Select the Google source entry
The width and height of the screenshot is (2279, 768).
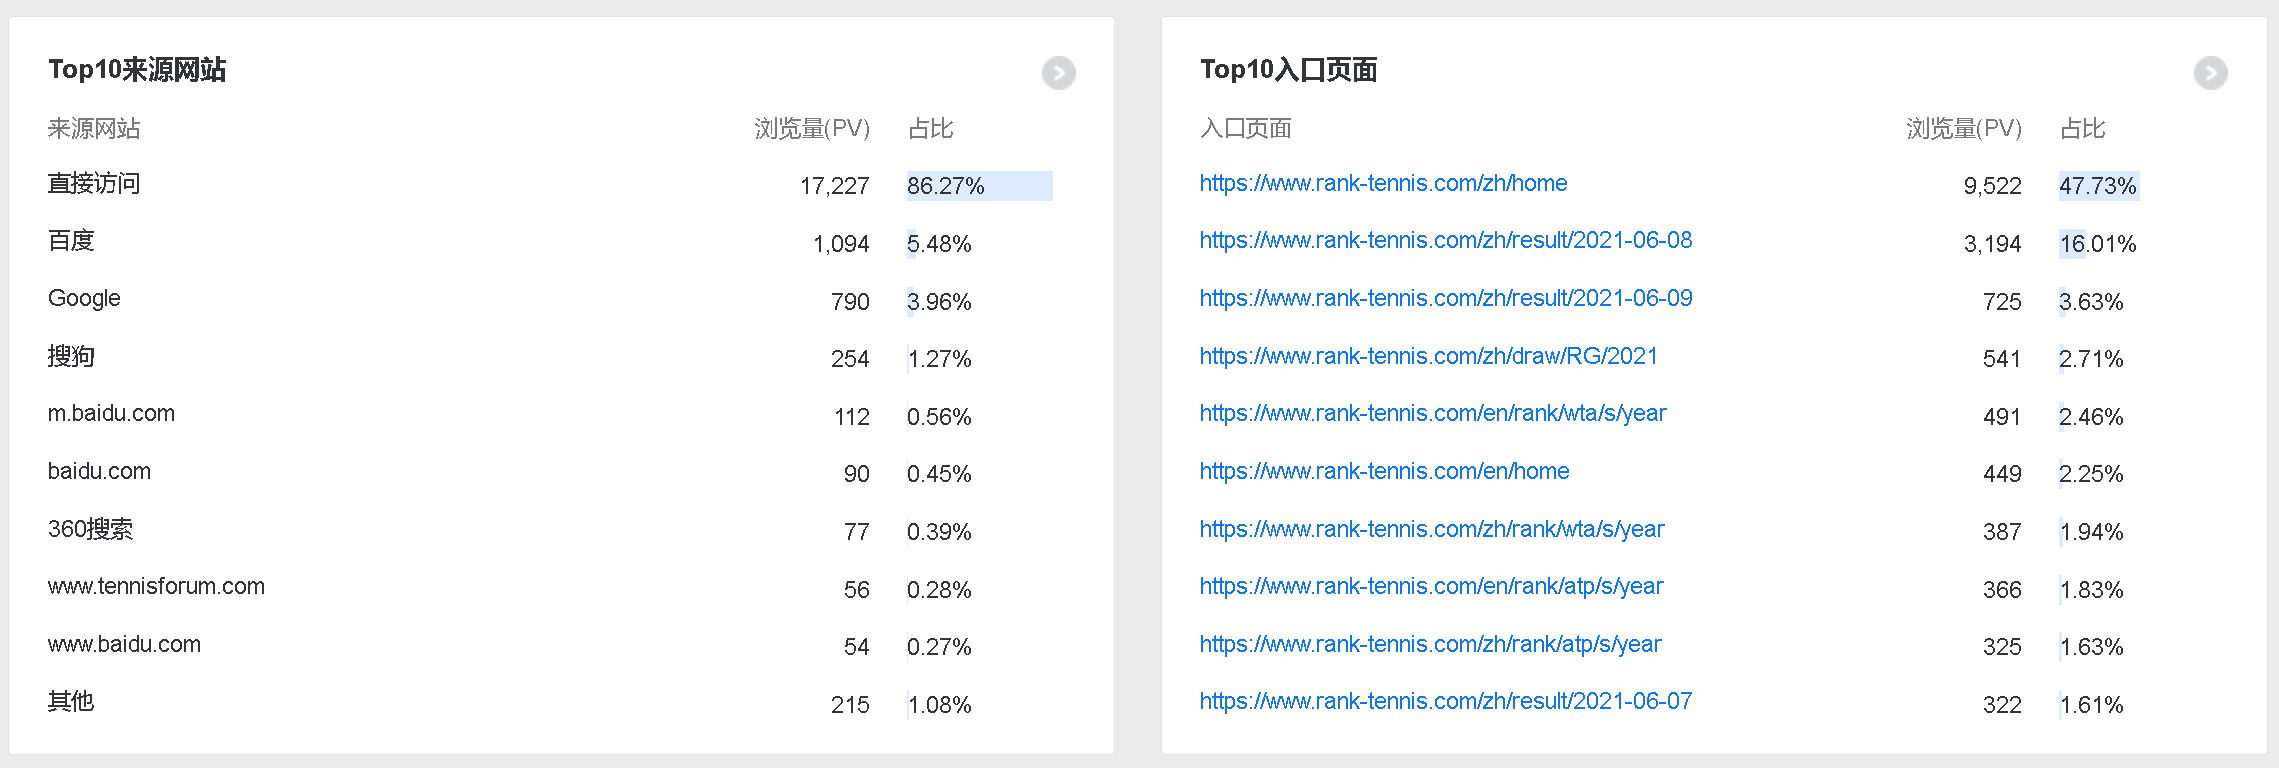(84, 299)
